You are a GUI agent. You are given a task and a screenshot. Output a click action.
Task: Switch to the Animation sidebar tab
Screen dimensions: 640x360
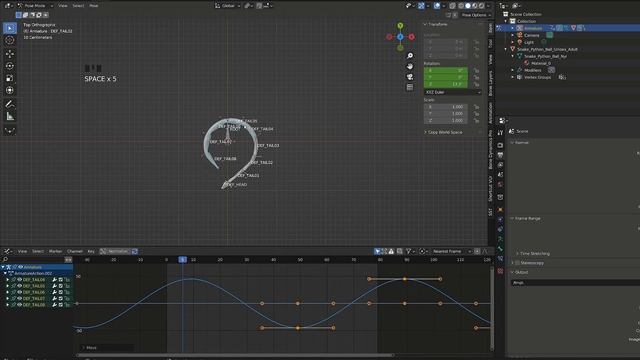coord(491,113)
